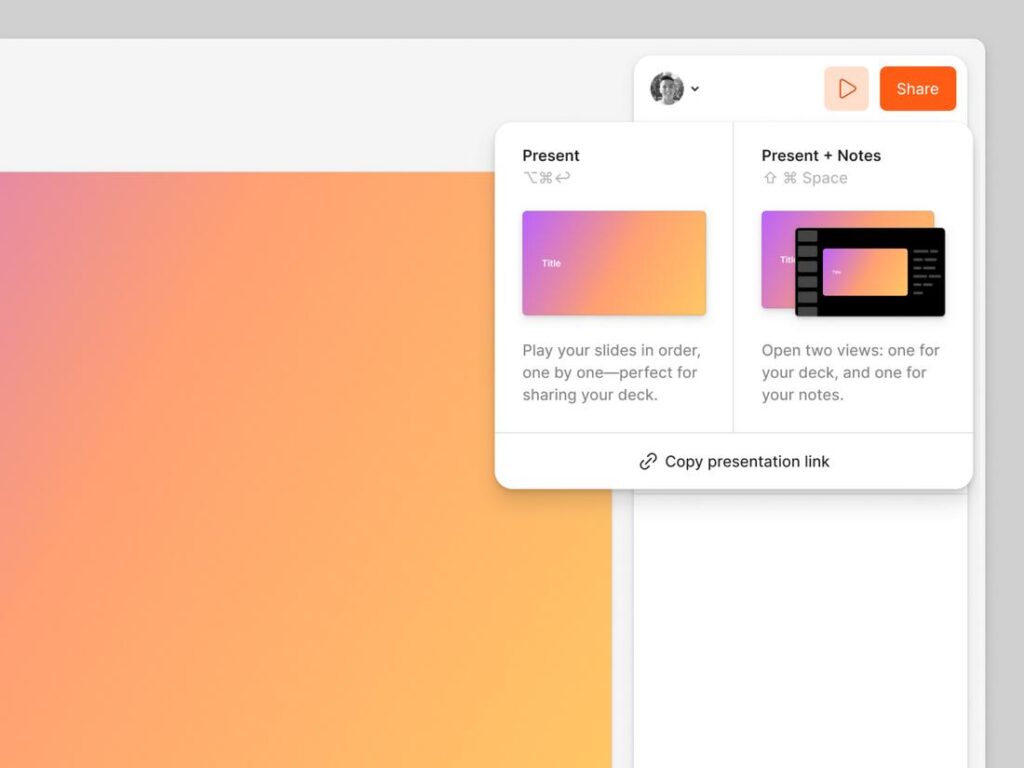
Task: Click the Title label on the slide preview
Action: click(x=550, y=263)
